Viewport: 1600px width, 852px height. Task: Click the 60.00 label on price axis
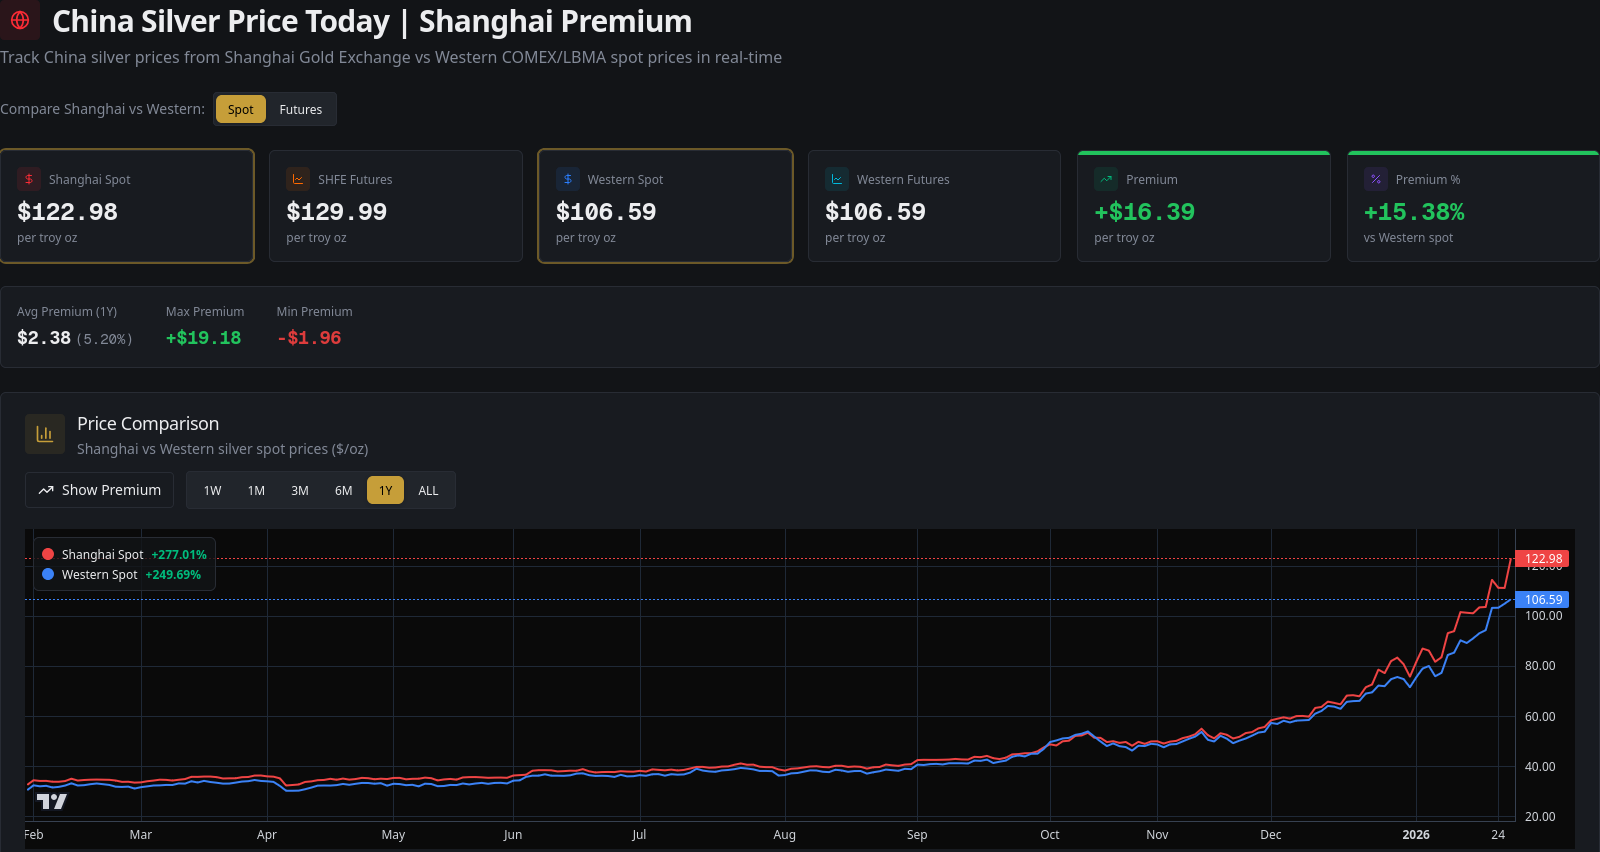(1540, 717)
